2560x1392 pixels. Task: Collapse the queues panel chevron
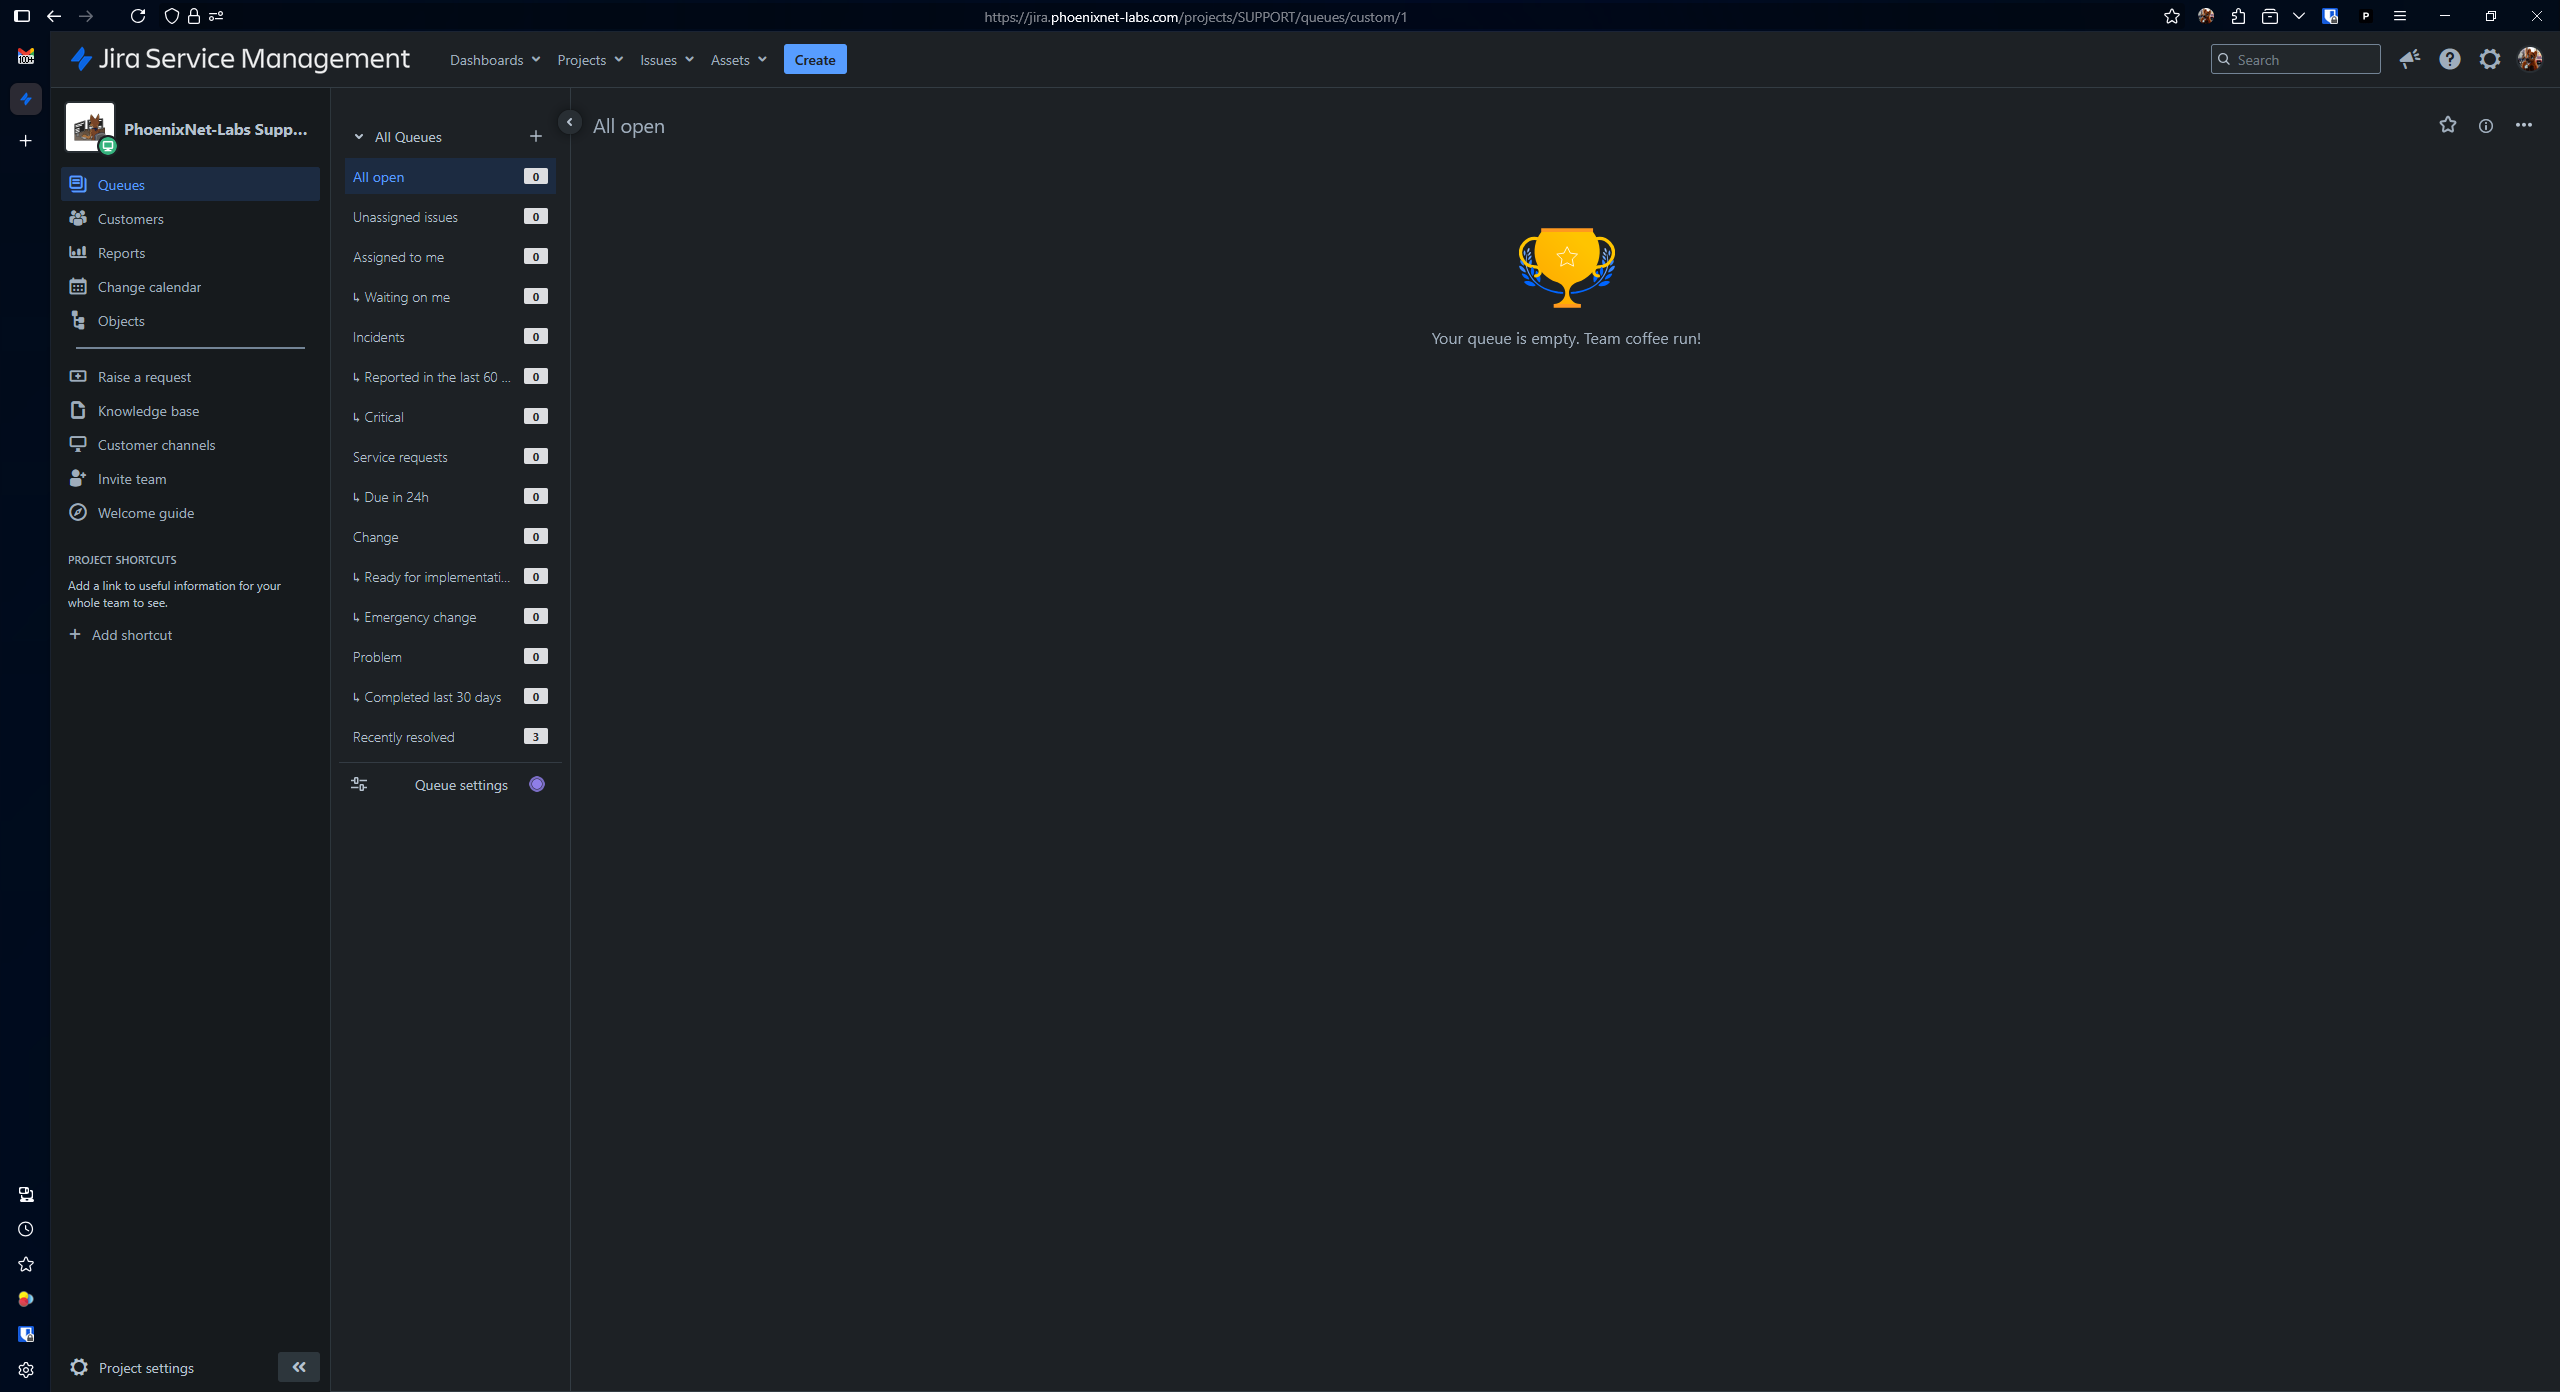pos(569,122)
